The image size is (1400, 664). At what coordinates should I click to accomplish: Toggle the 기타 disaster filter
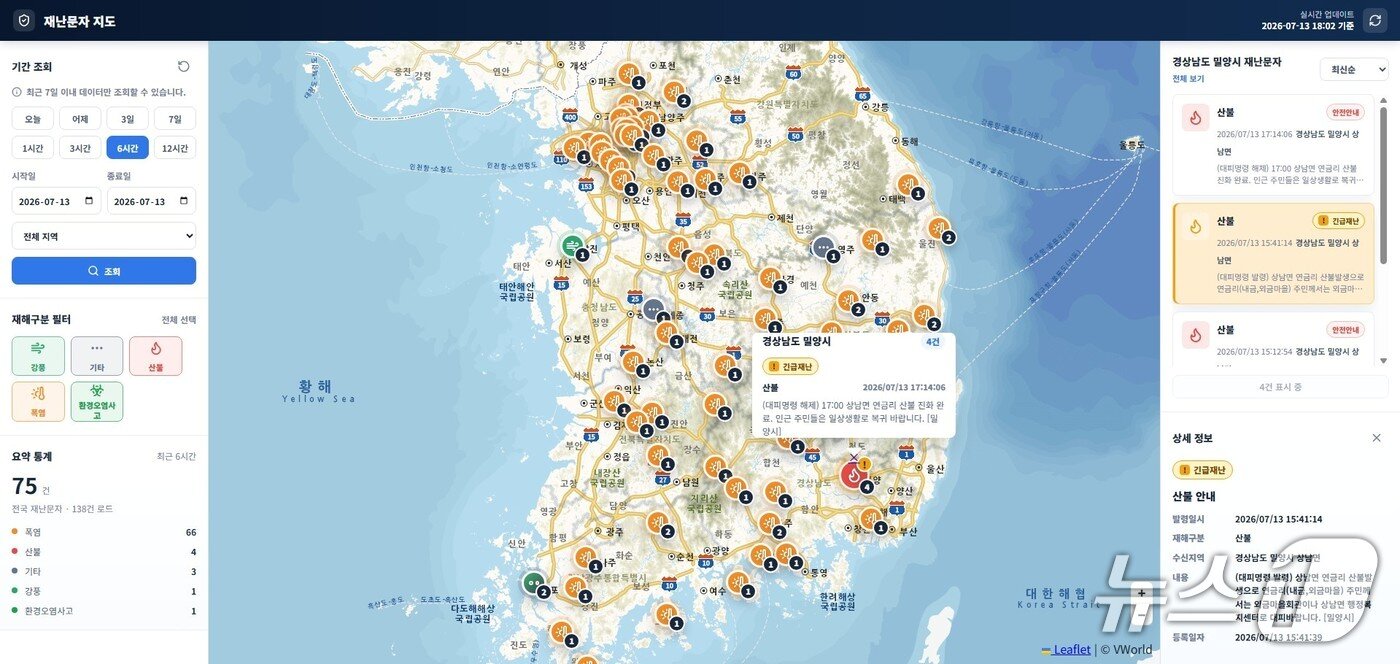[97, 356]
